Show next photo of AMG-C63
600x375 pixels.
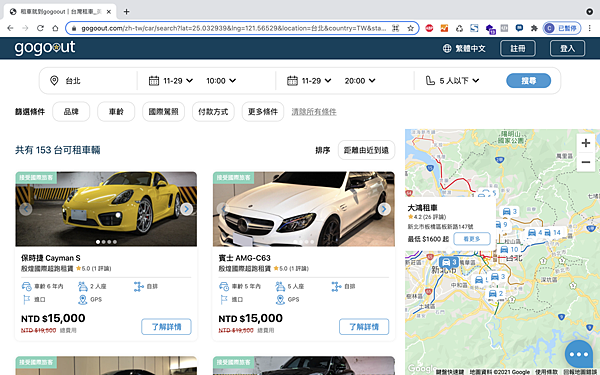pos(384,209)
